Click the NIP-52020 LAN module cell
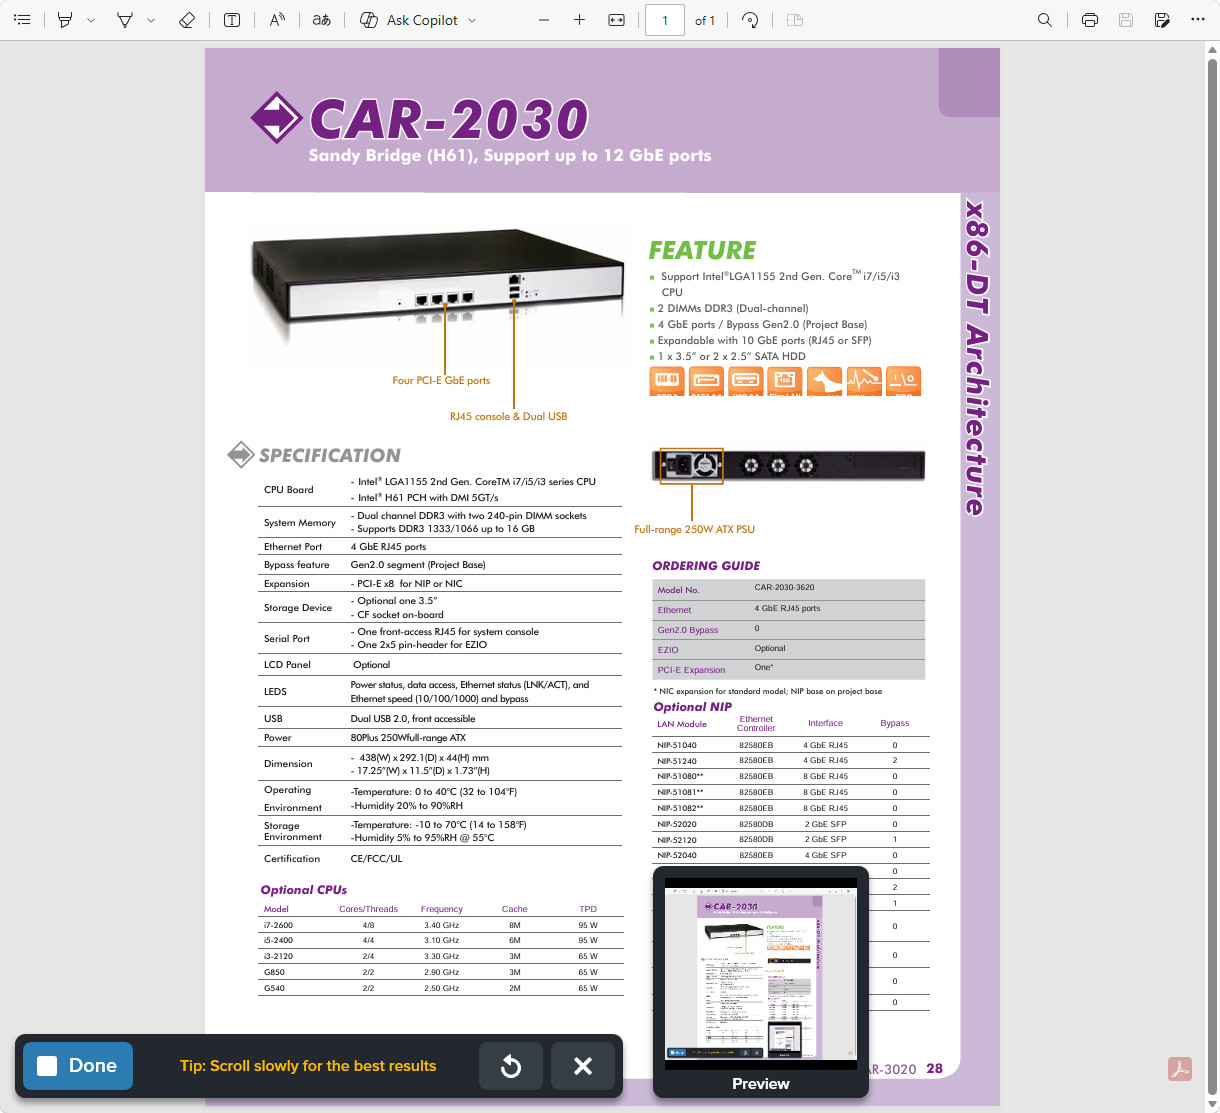Viewport: 1220px width, 1113px height. (677, 824)
